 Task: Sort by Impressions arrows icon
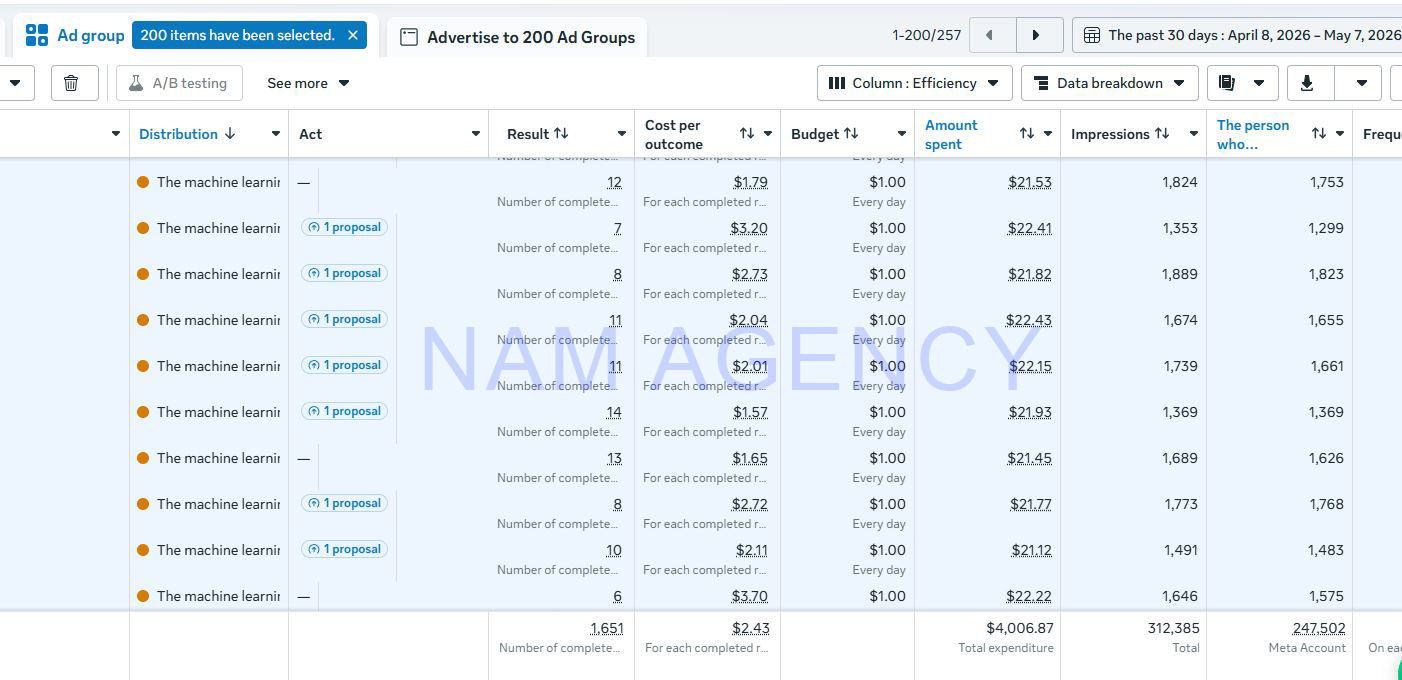[1162, 133]
